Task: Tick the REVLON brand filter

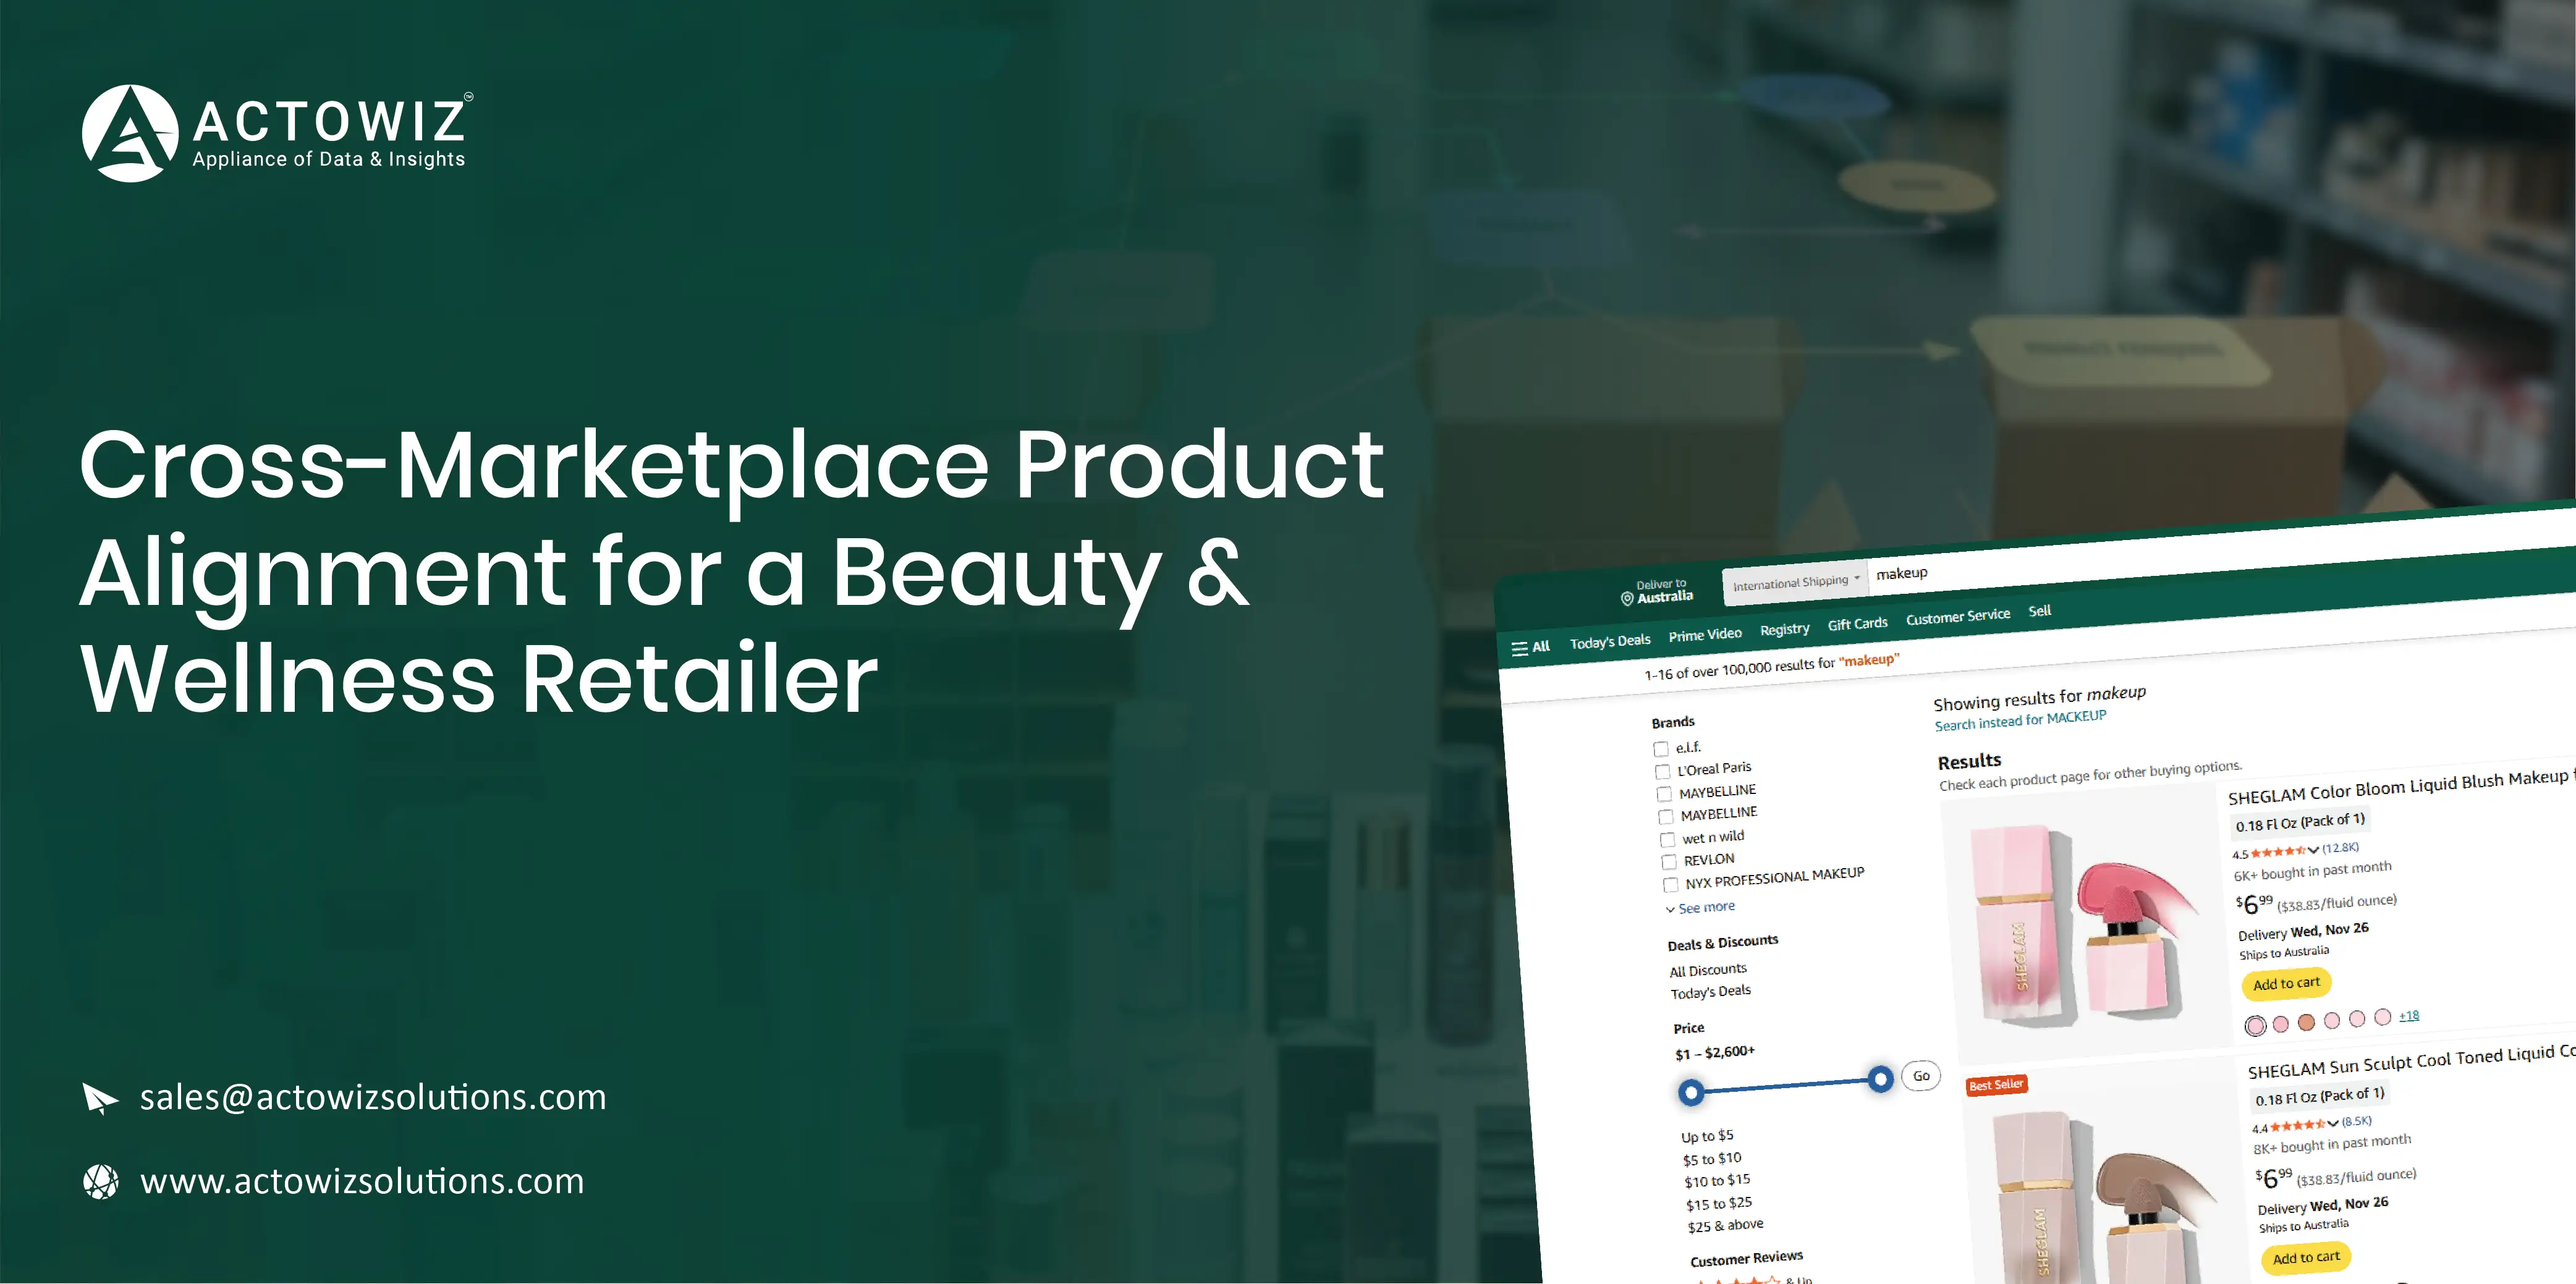Action: (1668, 862)
